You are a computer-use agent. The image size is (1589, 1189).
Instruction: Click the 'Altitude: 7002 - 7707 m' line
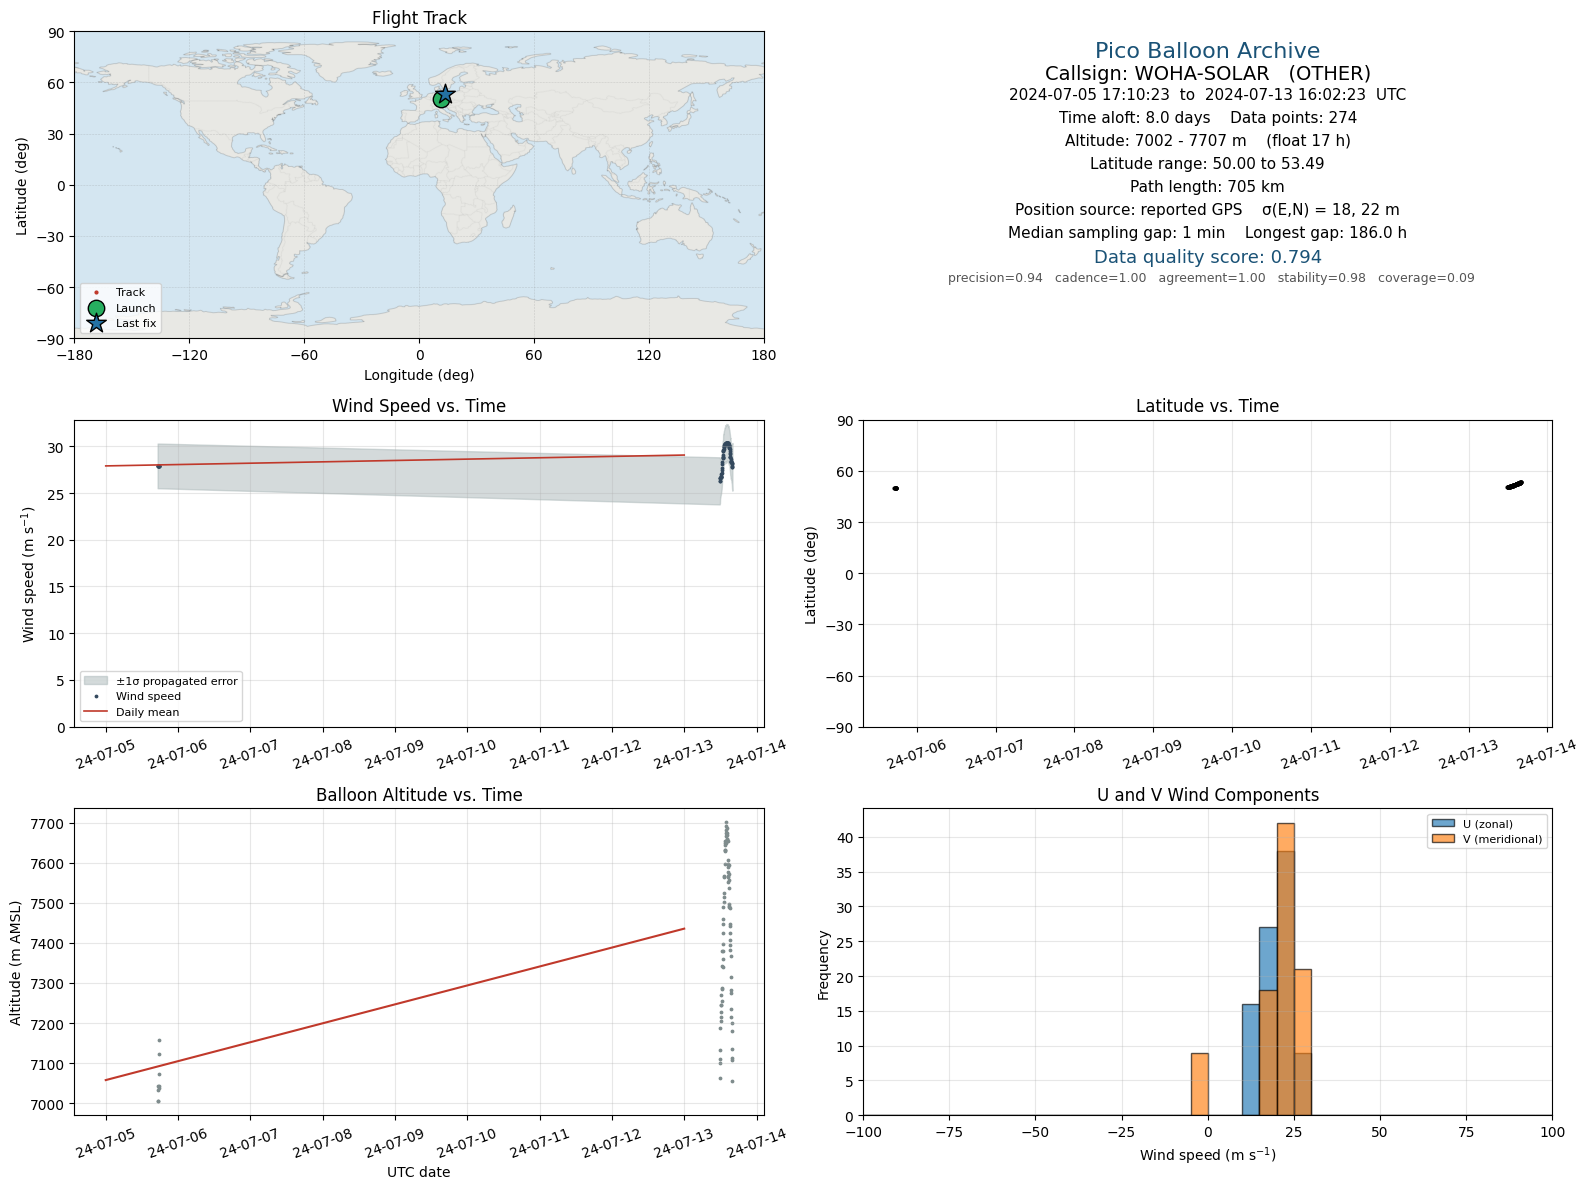[1155, 141]
